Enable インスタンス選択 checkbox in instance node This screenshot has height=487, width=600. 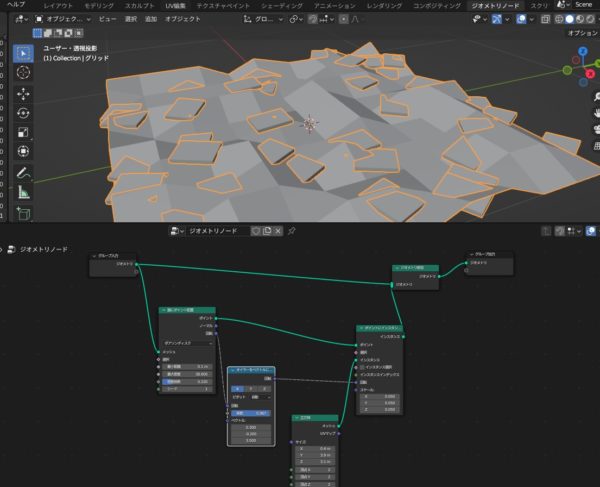click(x=362, y=368)
